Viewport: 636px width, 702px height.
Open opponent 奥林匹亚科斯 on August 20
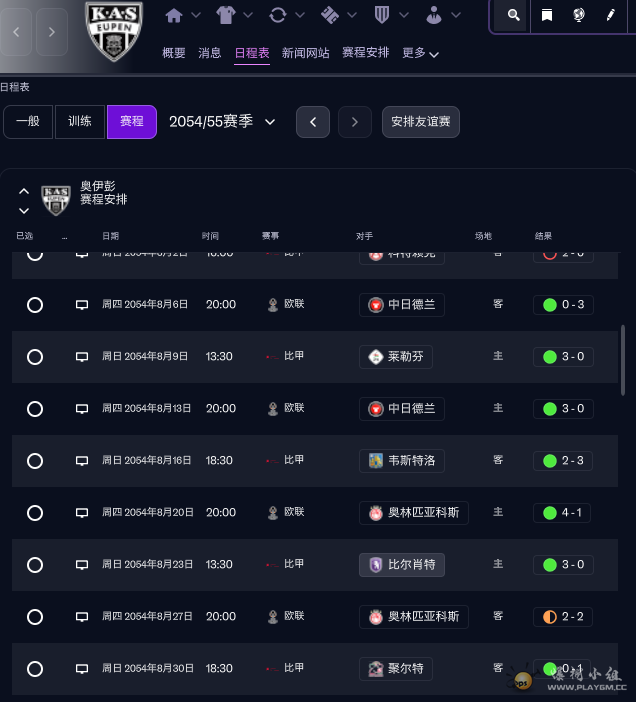[414, 513]
